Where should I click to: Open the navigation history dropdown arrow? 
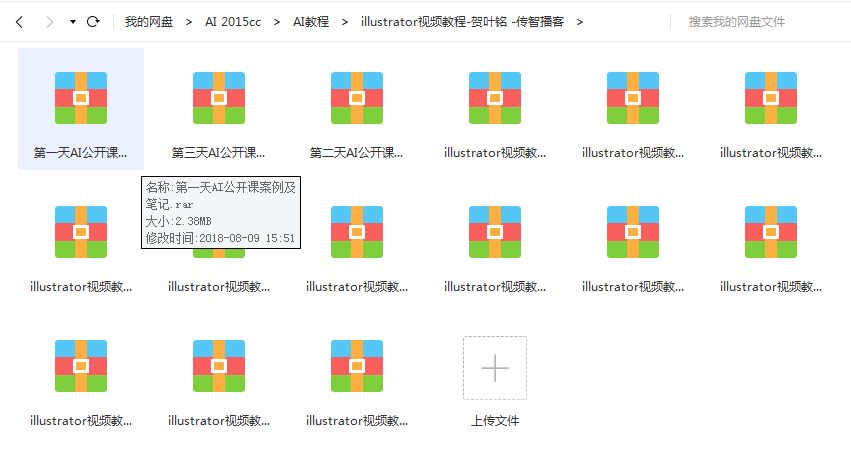pos(72,22)
